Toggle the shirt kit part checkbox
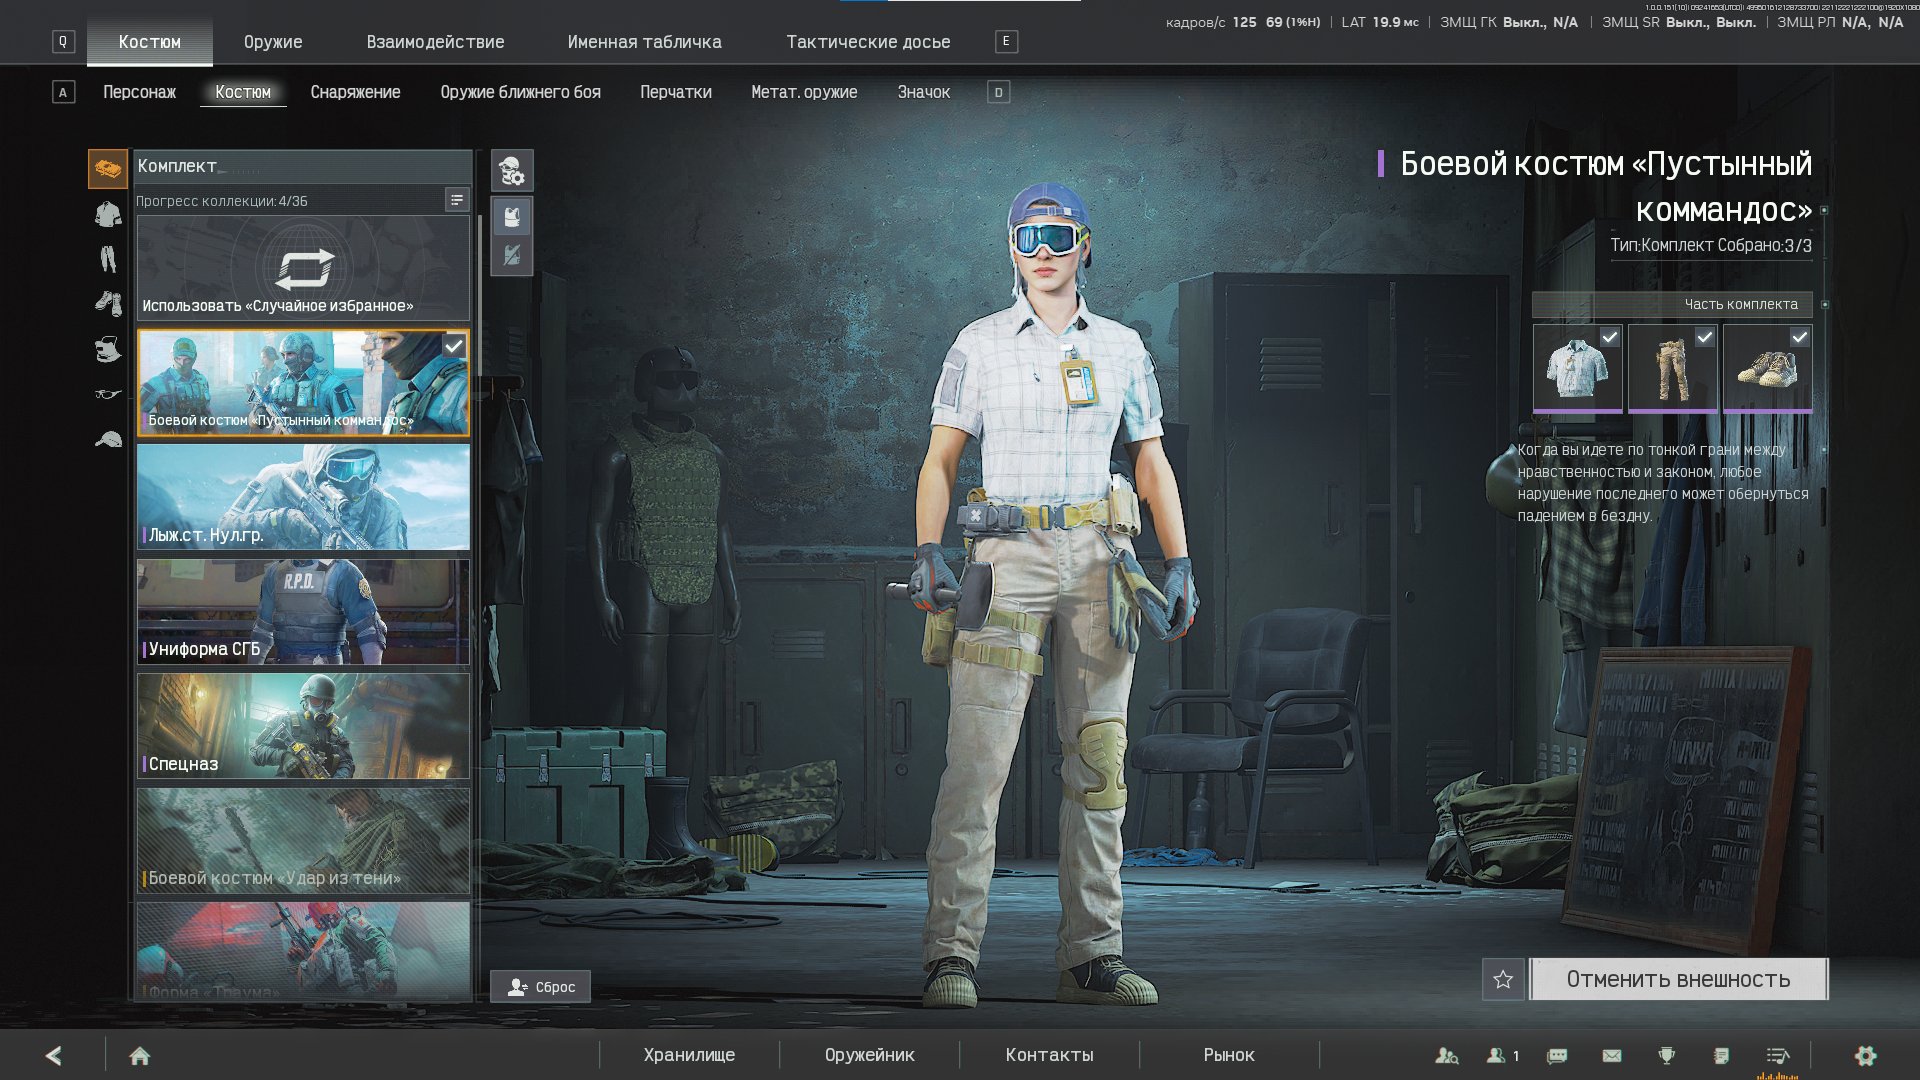 [1609, 338]
